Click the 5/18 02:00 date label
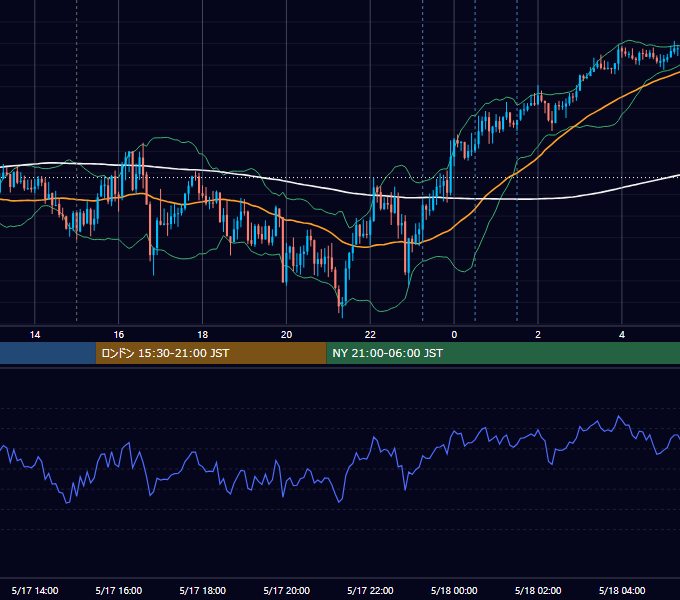 [538, 590]
